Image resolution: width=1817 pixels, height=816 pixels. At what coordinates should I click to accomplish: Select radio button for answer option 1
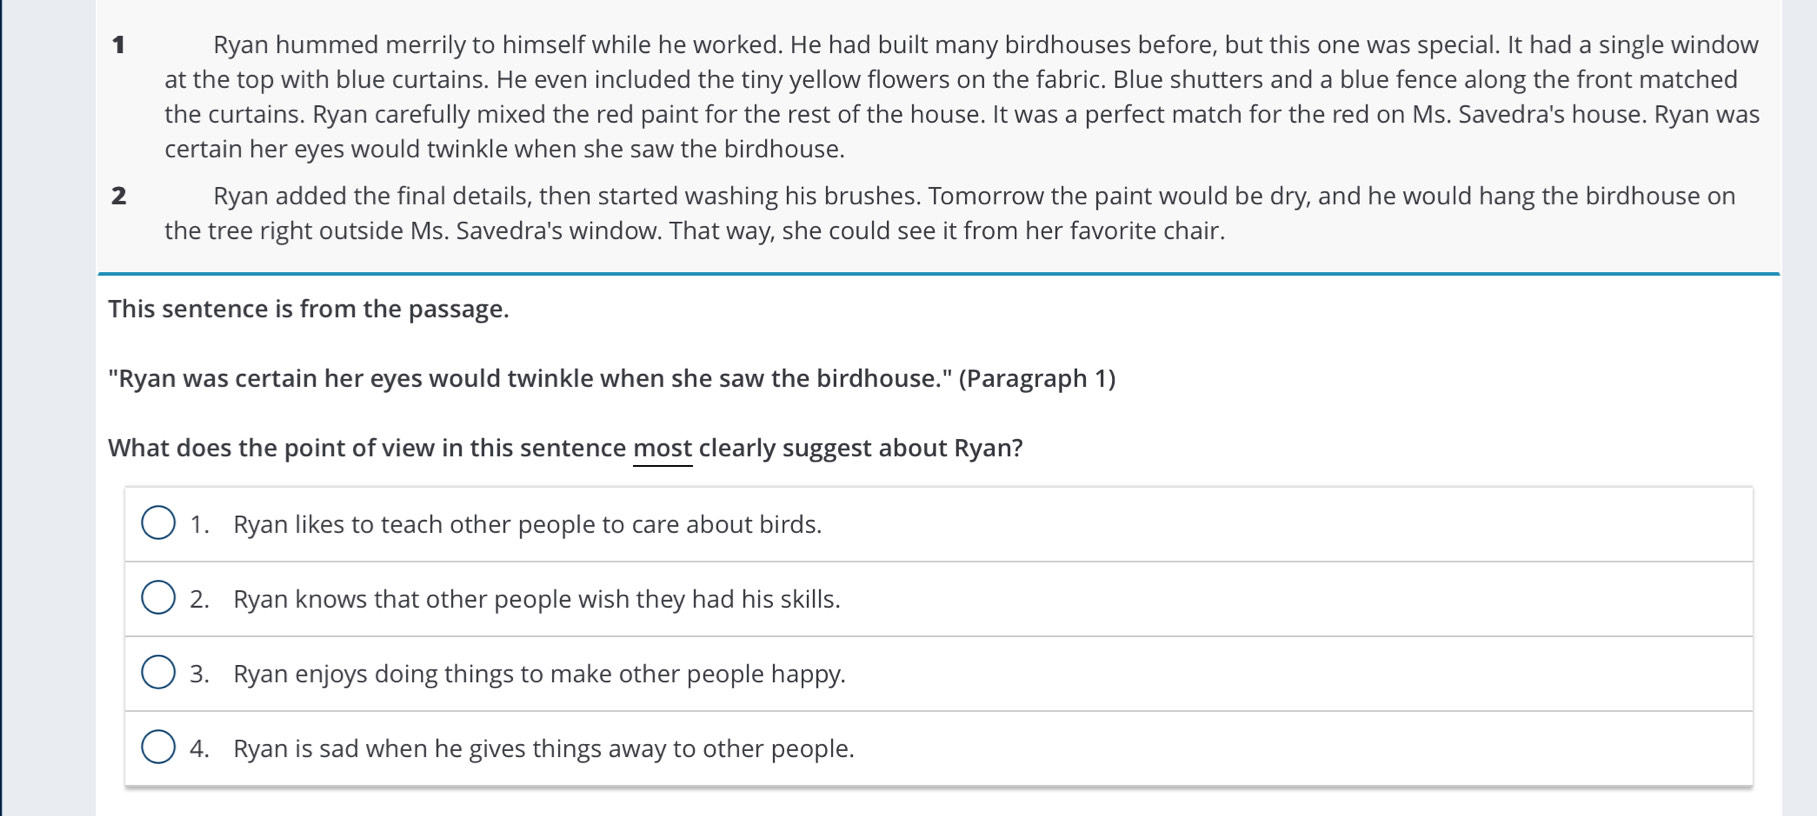coord(158,523)
